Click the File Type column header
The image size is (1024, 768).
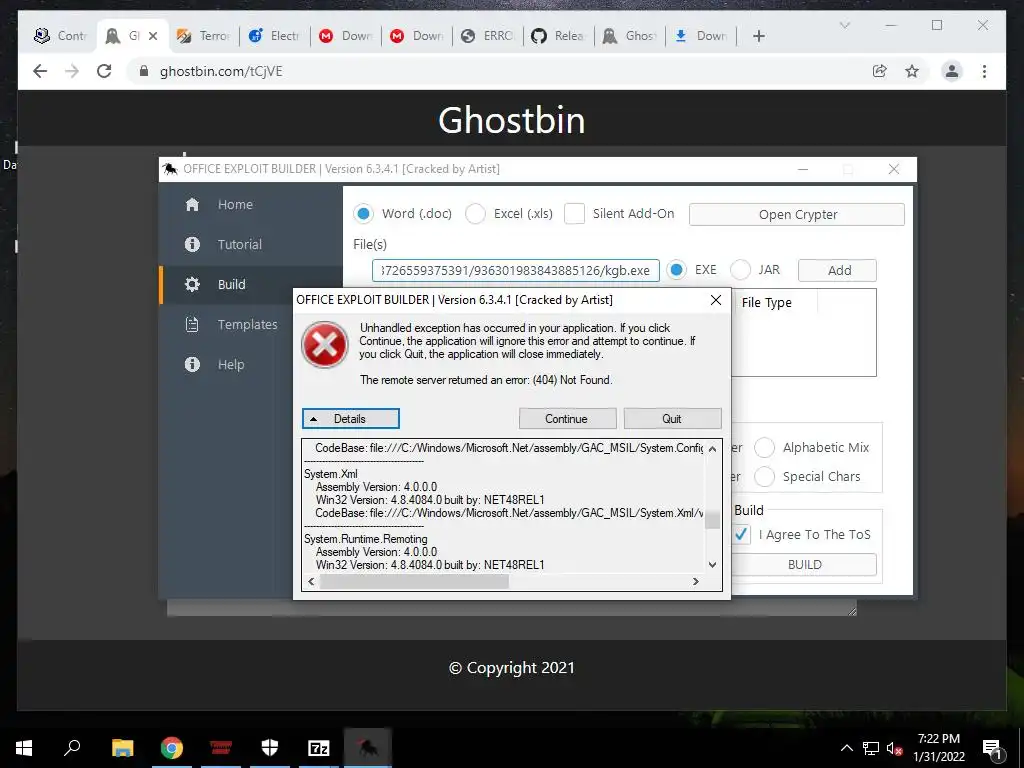[767, 302]
